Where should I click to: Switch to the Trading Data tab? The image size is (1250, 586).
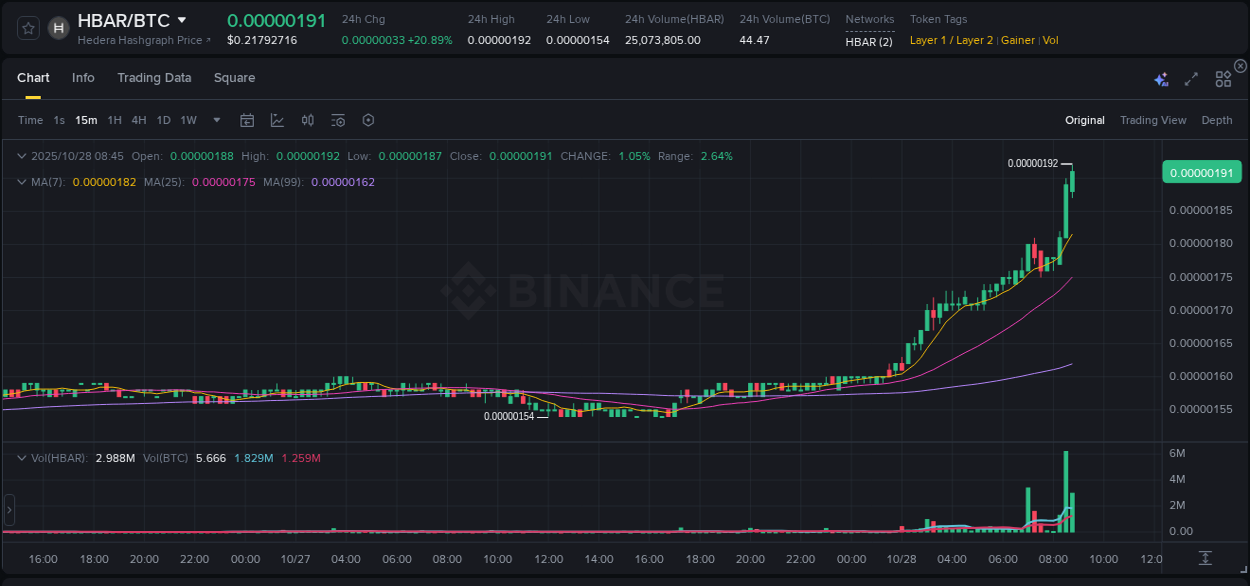pyautogui.click(x=154, y=78)
